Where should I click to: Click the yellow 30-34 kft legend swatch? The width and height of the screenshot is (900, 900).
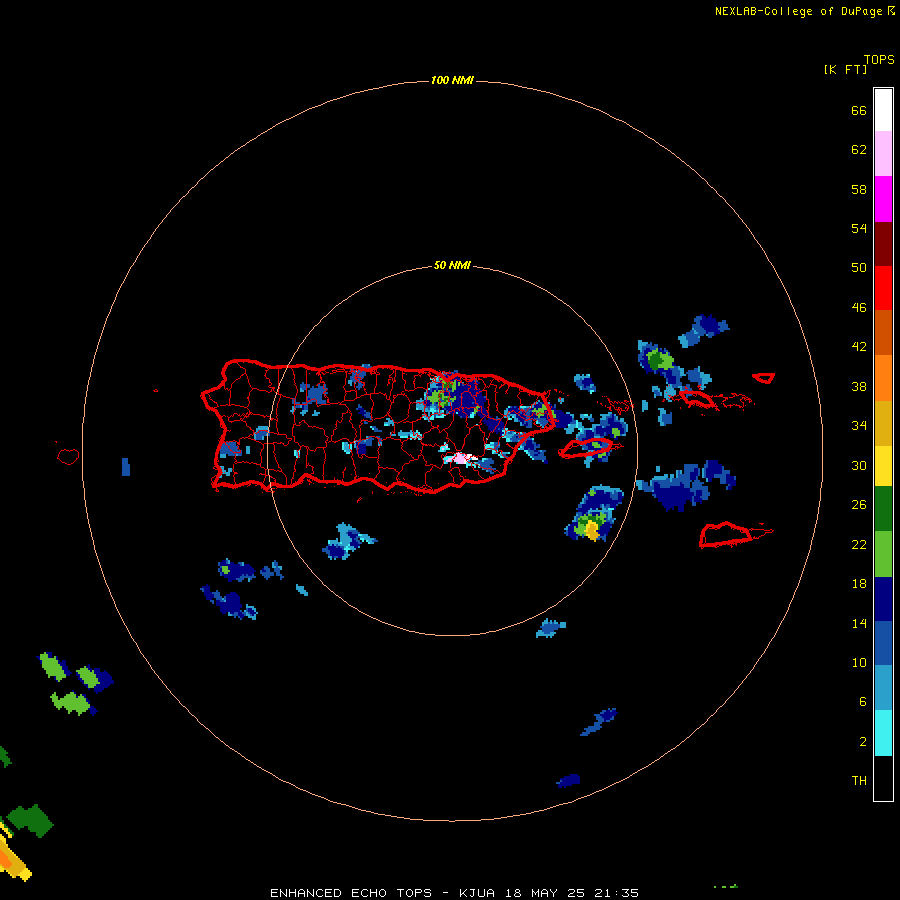coord(883,466)
